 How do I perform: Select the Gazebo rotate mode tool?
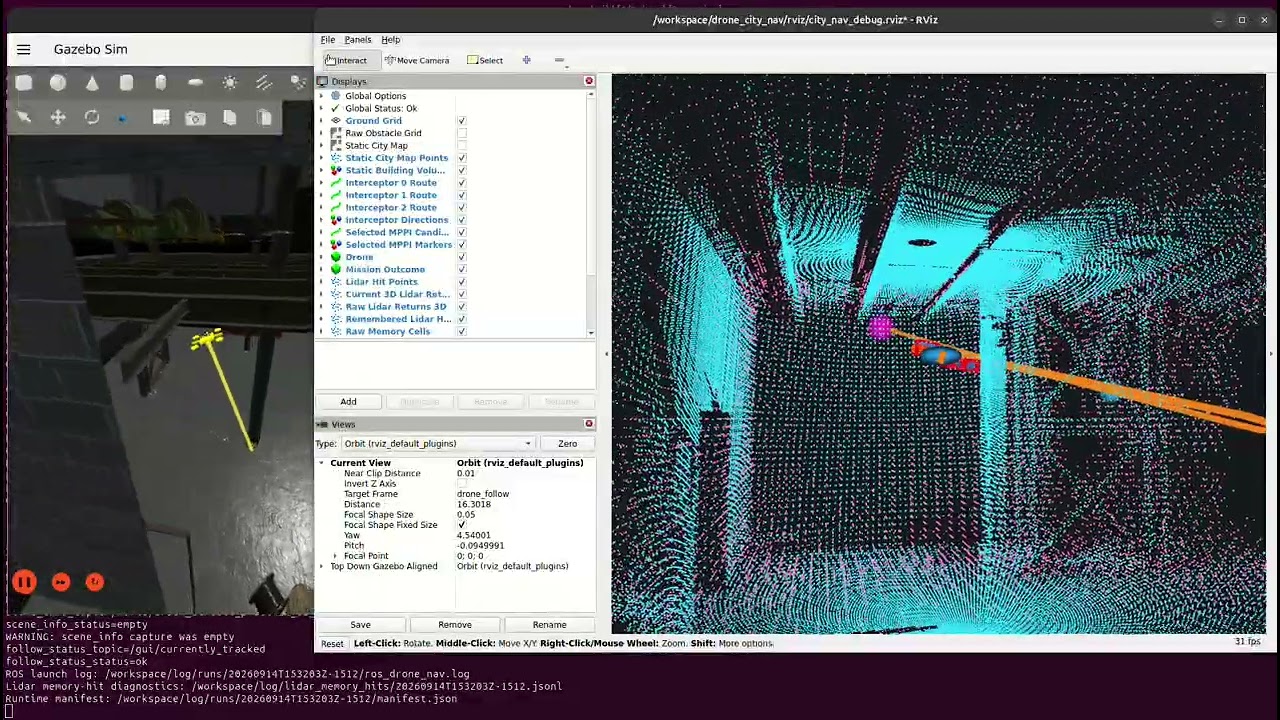[x=92, y=118]
